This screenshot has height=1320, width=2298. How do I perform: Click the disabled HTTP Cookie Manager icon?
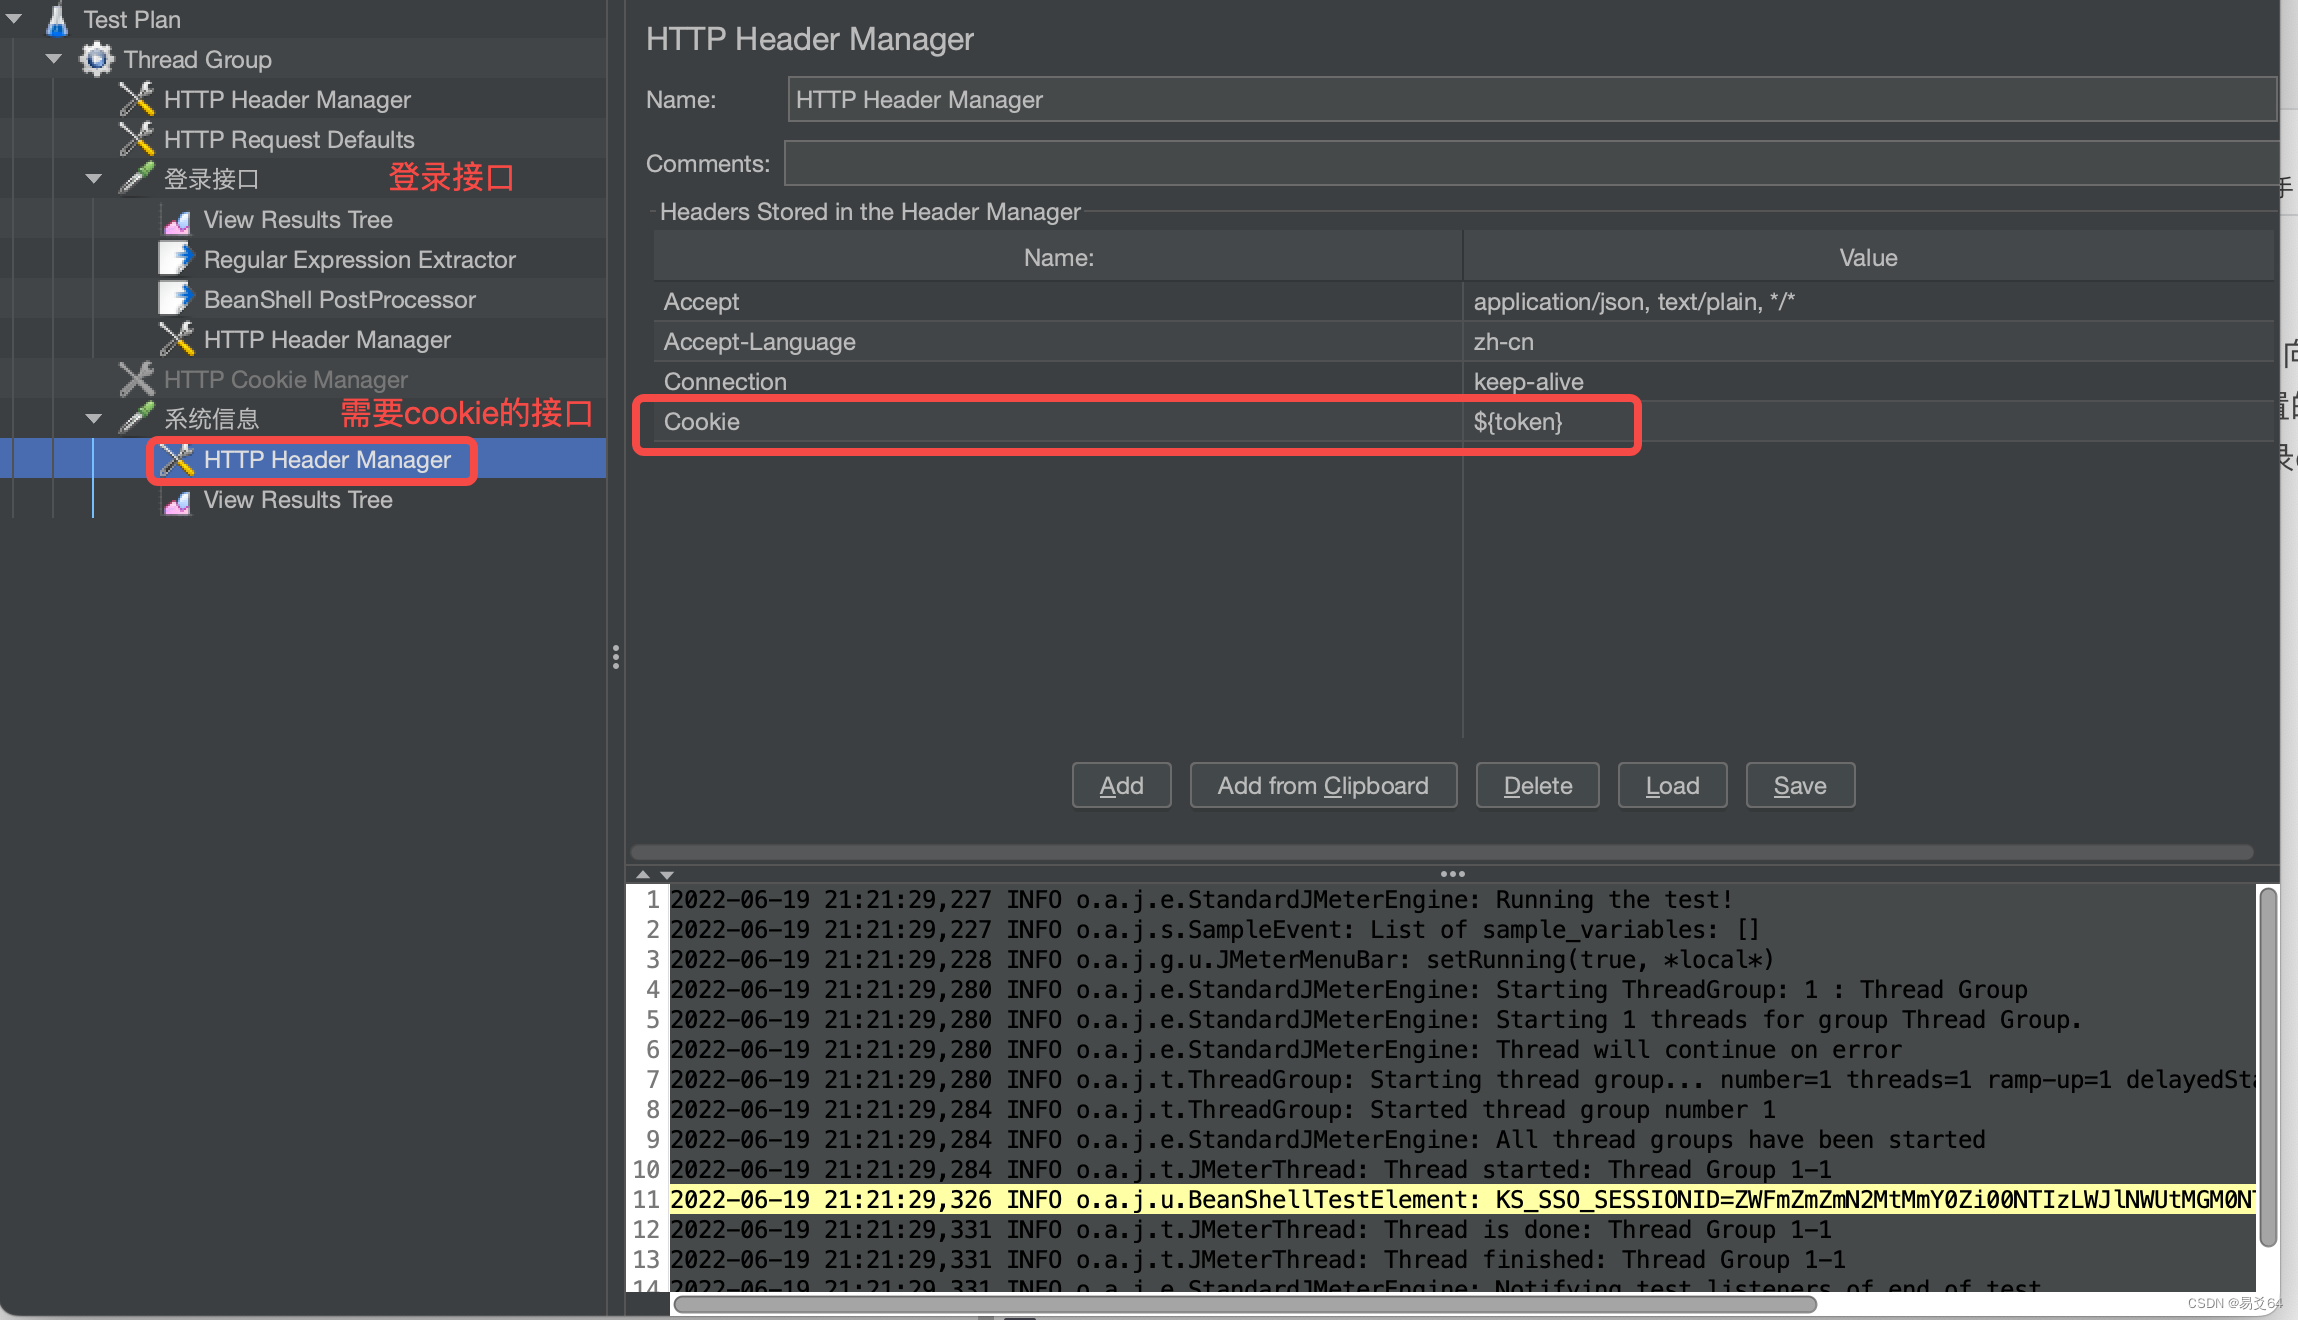coord(136,379)
